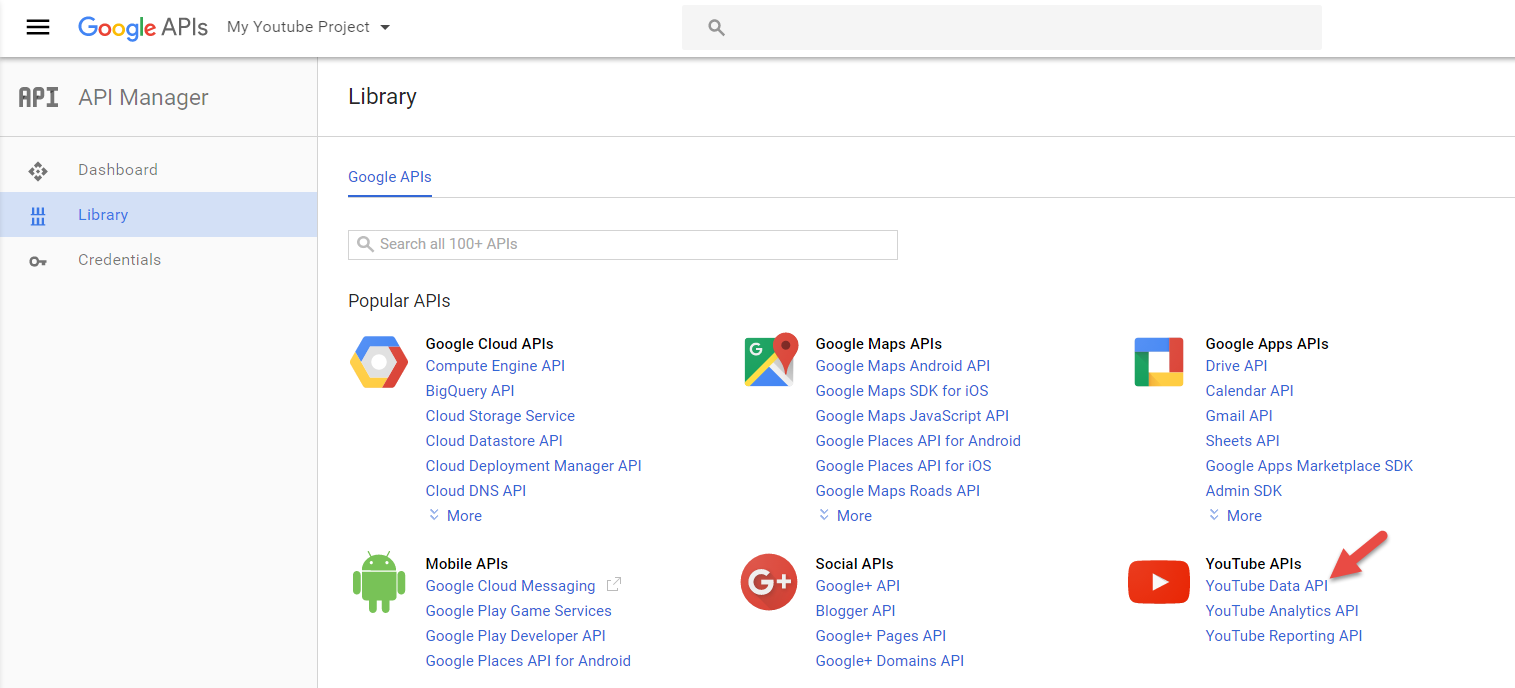This screenshot has height=688, width=1515.
Task: Click the Dashboard sidebar icon
Action: (38, 171)
